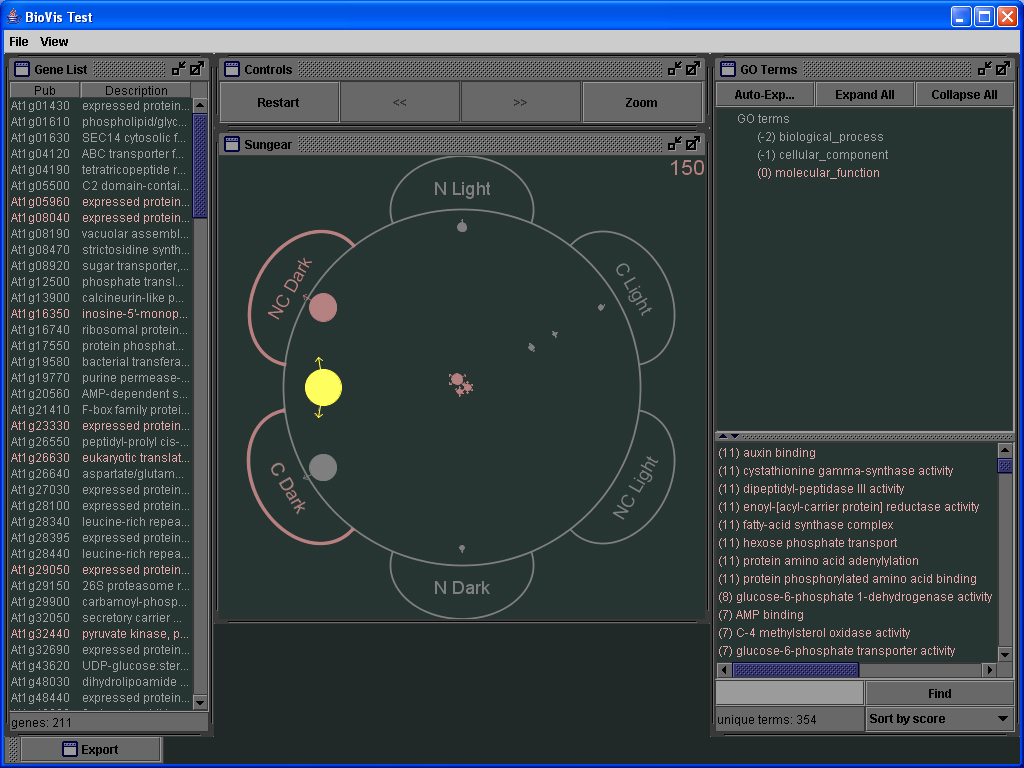Maximize the GO Terms panel
This screenshot has width=1024, height=768.
[x=1003, y=69]
